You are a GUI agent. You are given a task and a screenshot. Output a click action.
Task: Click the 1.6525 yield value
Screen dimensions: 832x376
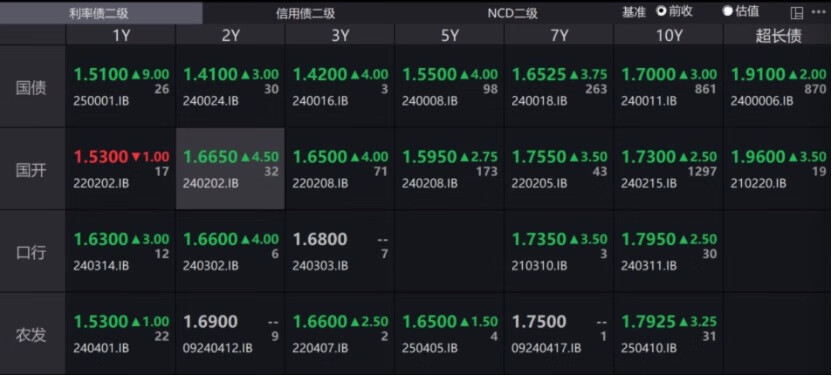(539, 75)
